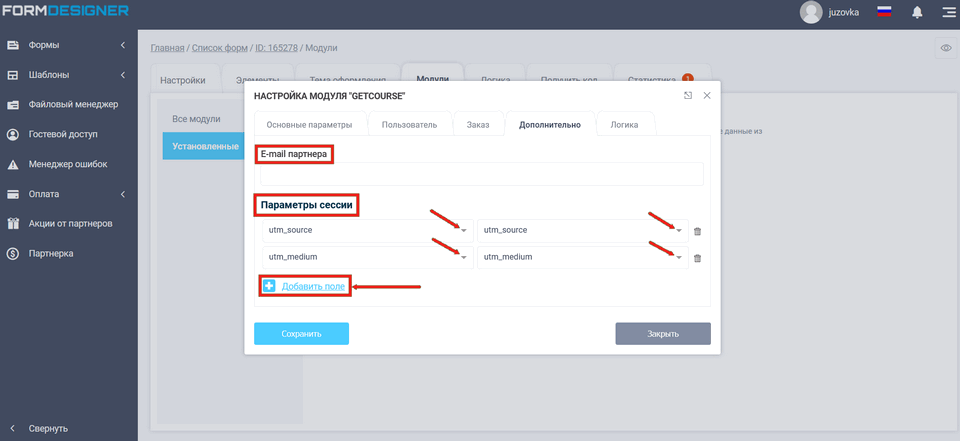Click the FormDesigner logo
The height and width of the screenshot is (441, 960).
pyautogui.click(x=64, y=10)
